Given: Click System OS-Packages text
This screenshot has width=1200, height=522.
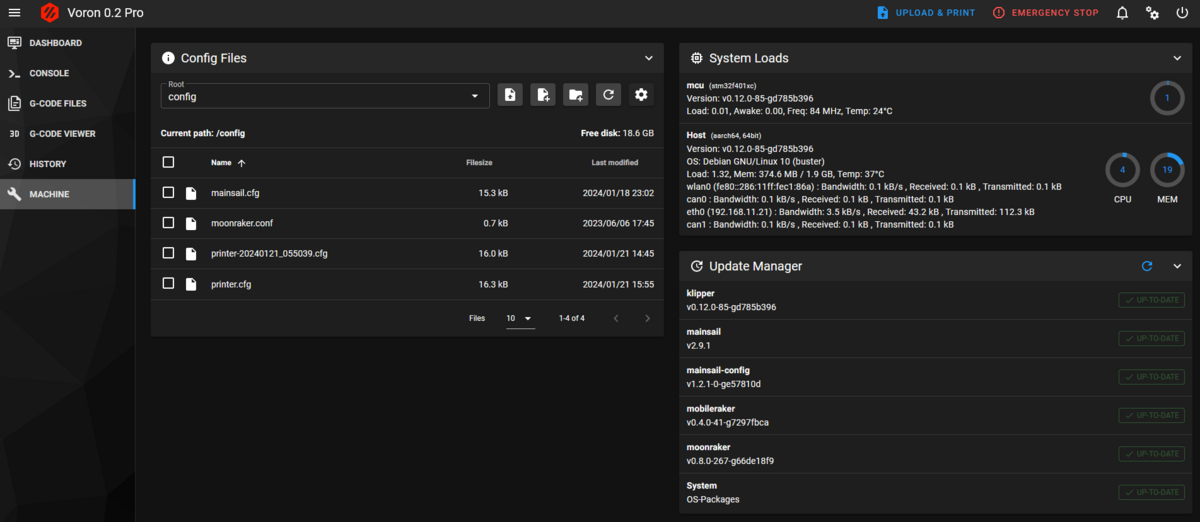Looking at the screenshot, I should click(713, 499).
